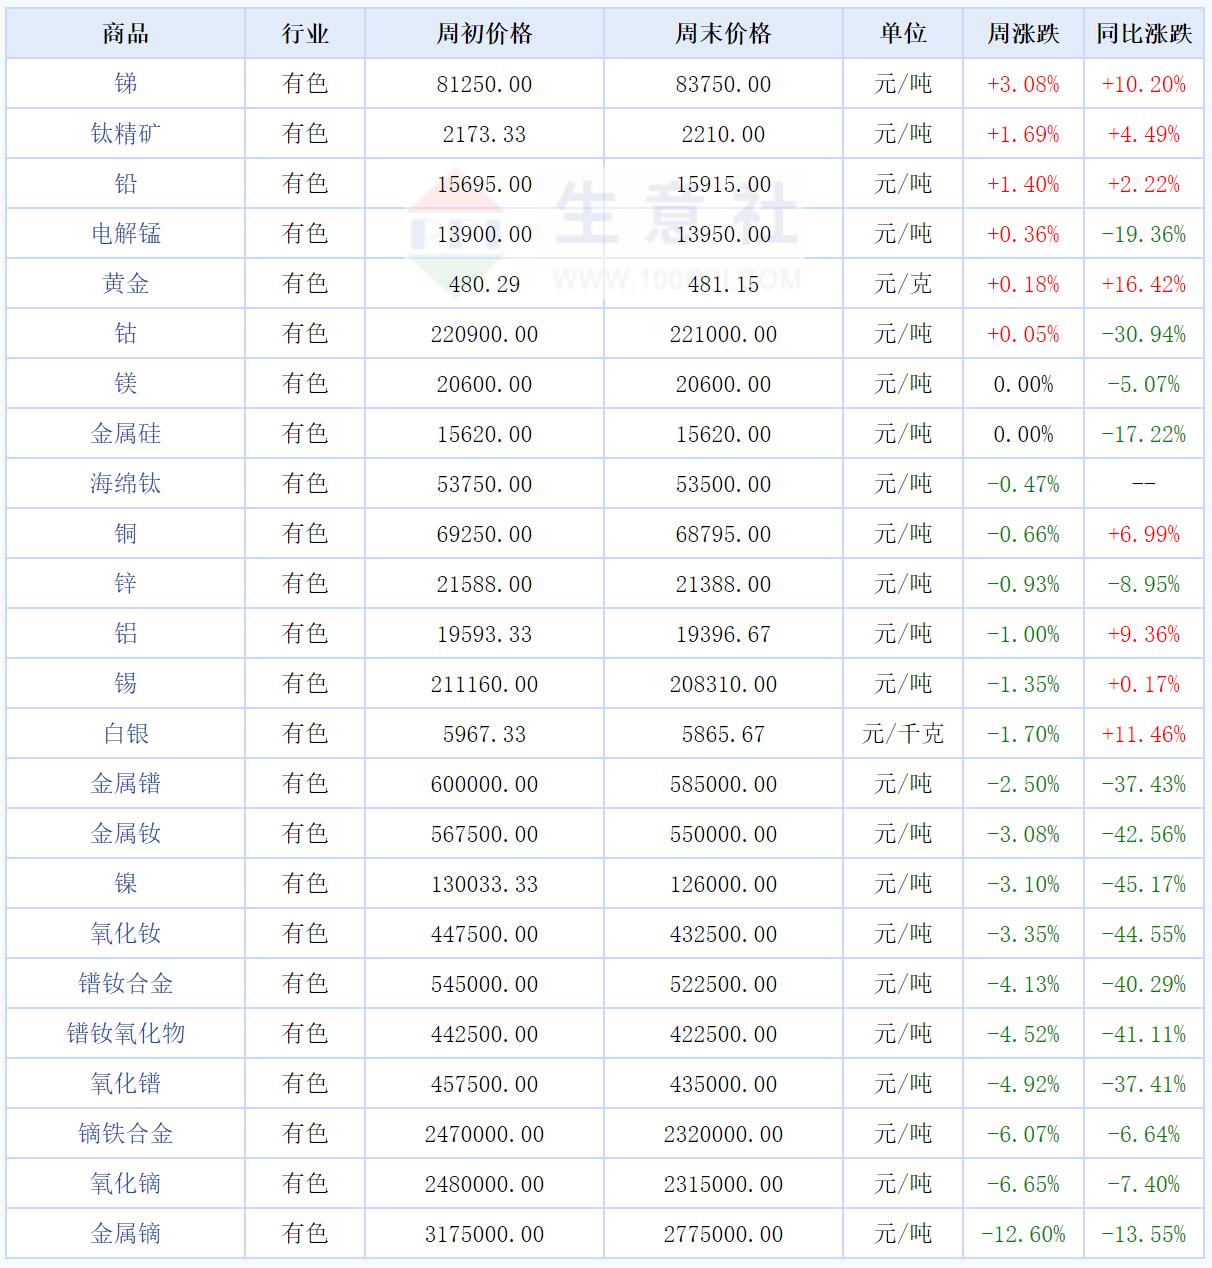
Task: Select the -0.93% weekly change value
Action: coord(1023,584)
